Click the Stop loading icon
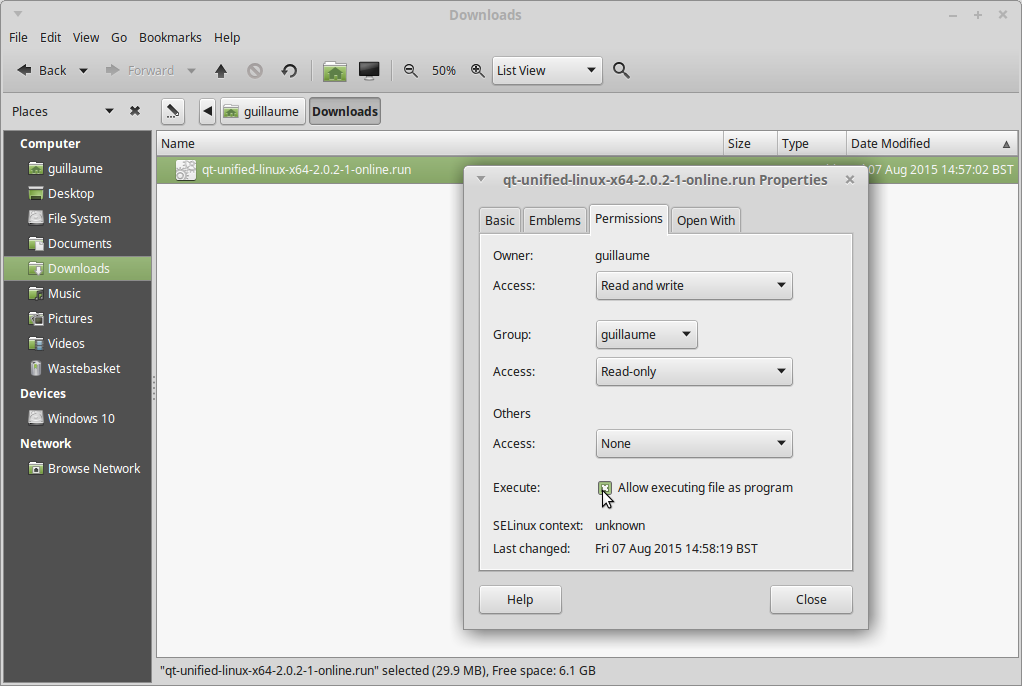 [x=255, y=70]
